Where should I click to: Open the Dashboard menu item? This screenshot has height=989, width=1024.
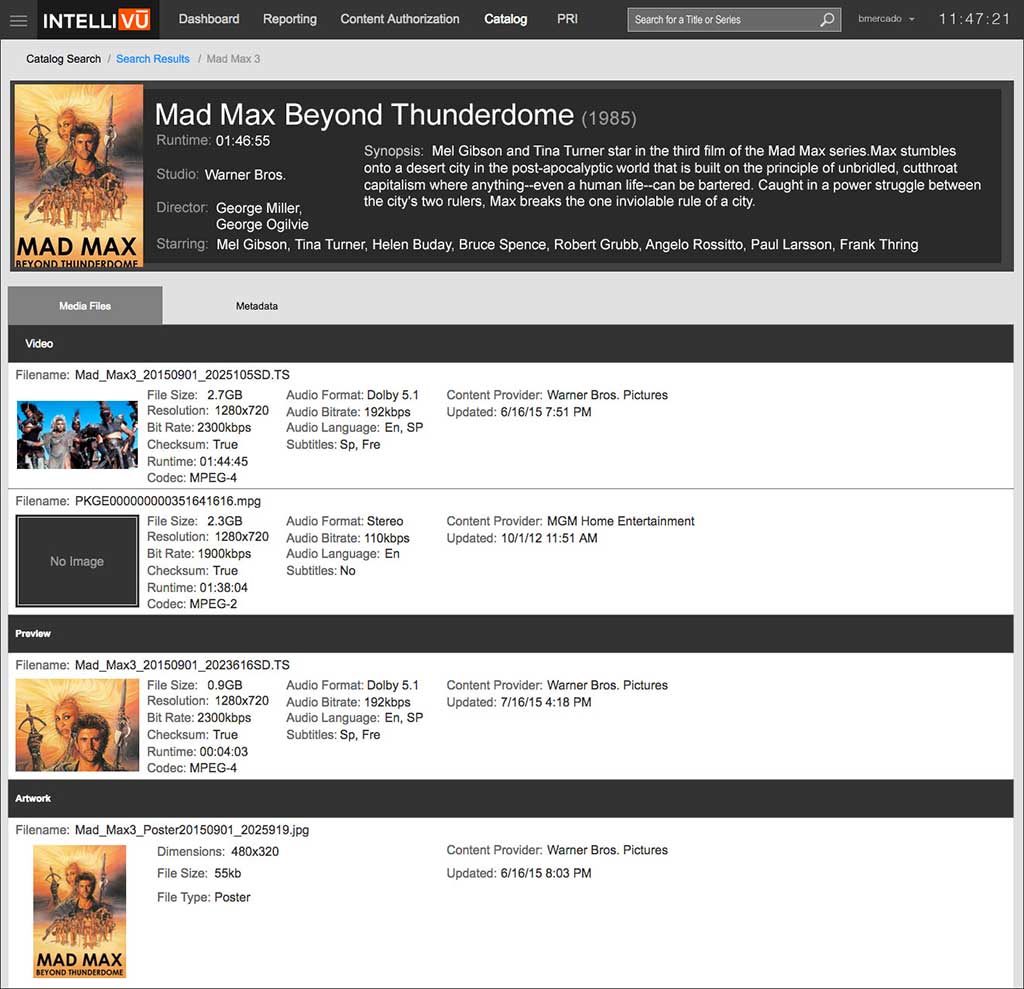point(208,19)
